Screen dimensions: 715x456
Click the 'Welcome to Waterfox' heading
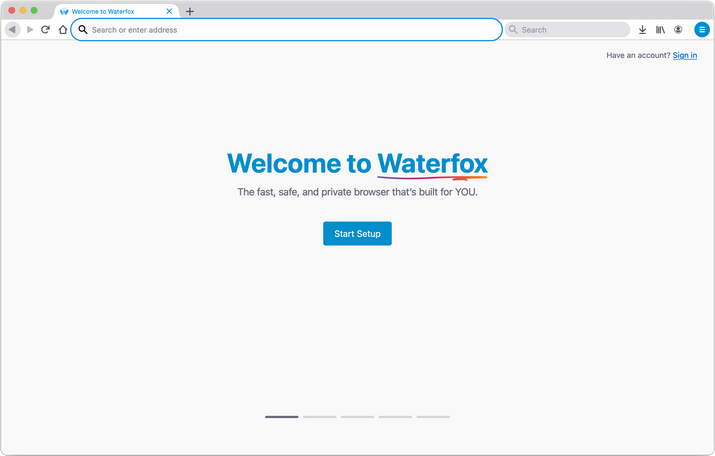point(358,164)
